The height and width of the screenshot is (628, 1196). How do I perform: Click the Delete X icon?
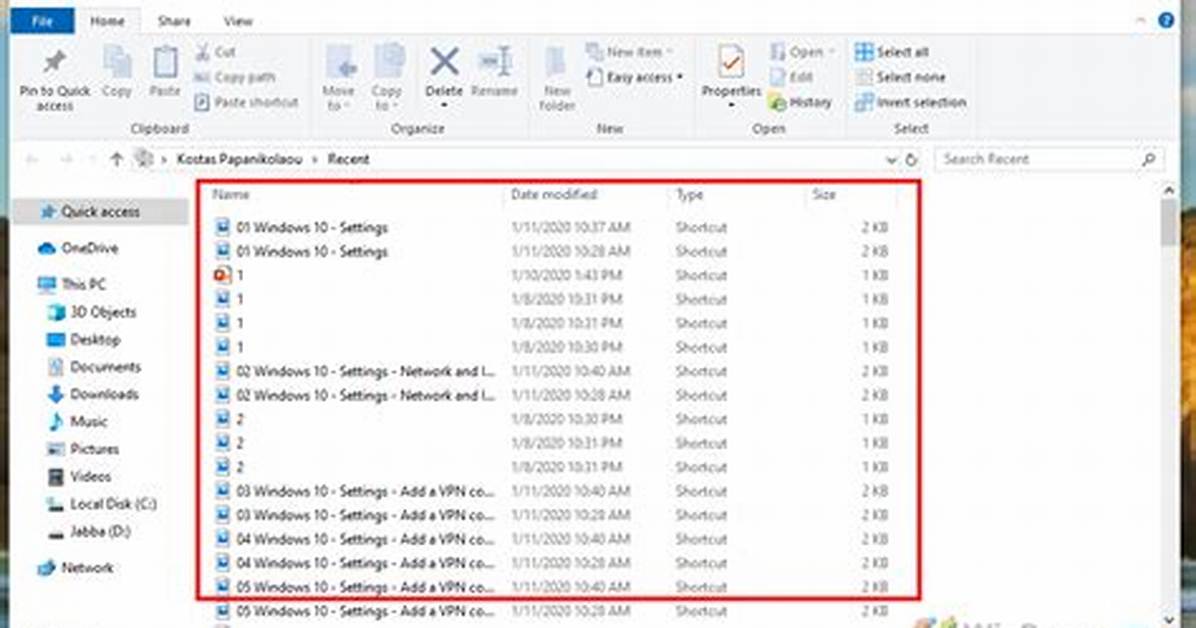pyautogui.click(x=444, y=62)
